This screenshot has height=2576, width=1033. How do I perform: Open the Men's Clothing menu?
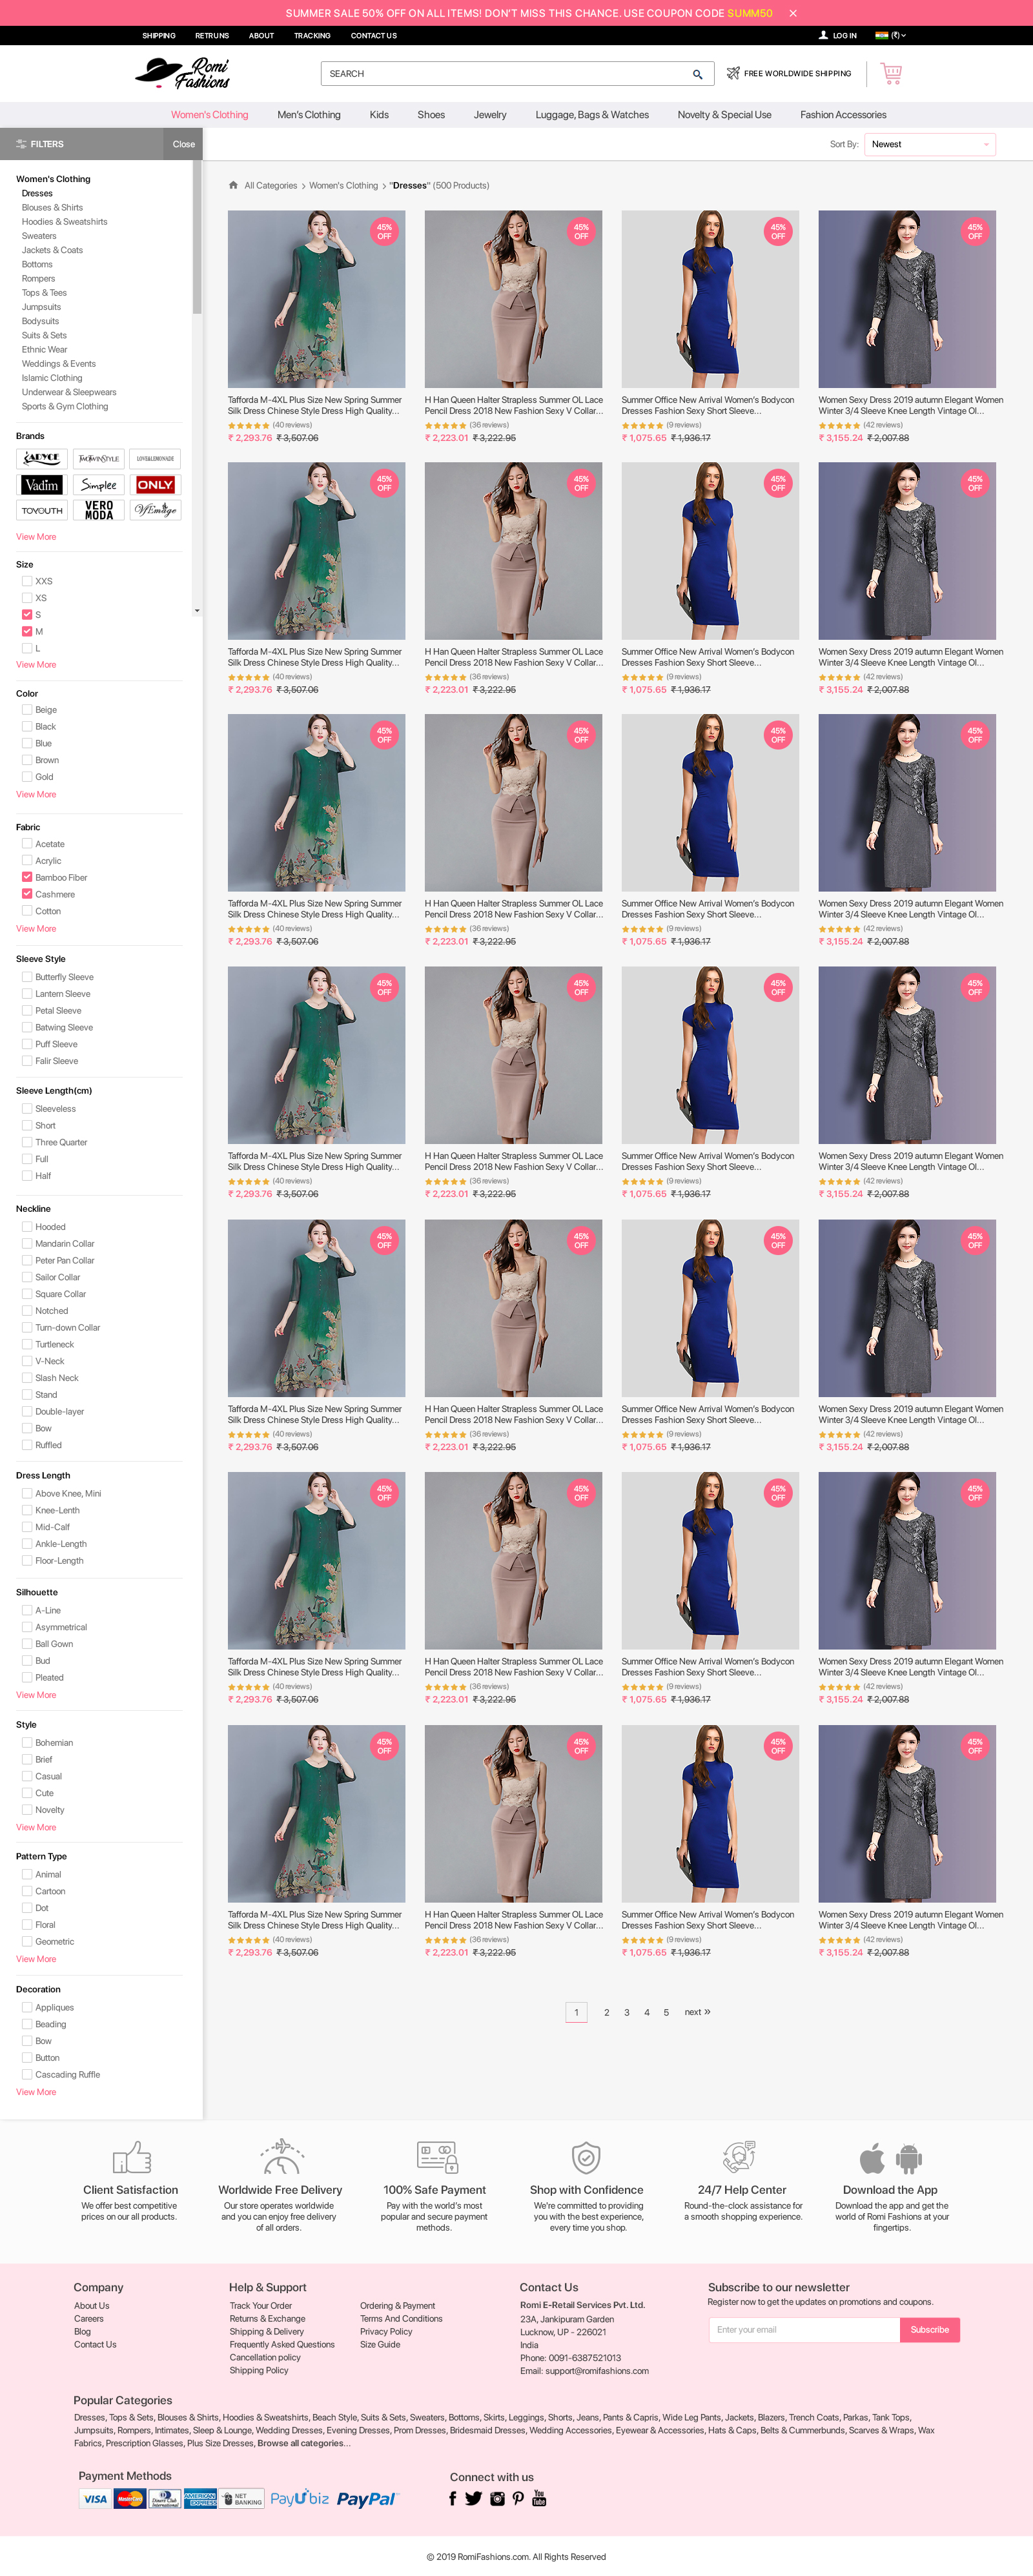coord(309,115)
